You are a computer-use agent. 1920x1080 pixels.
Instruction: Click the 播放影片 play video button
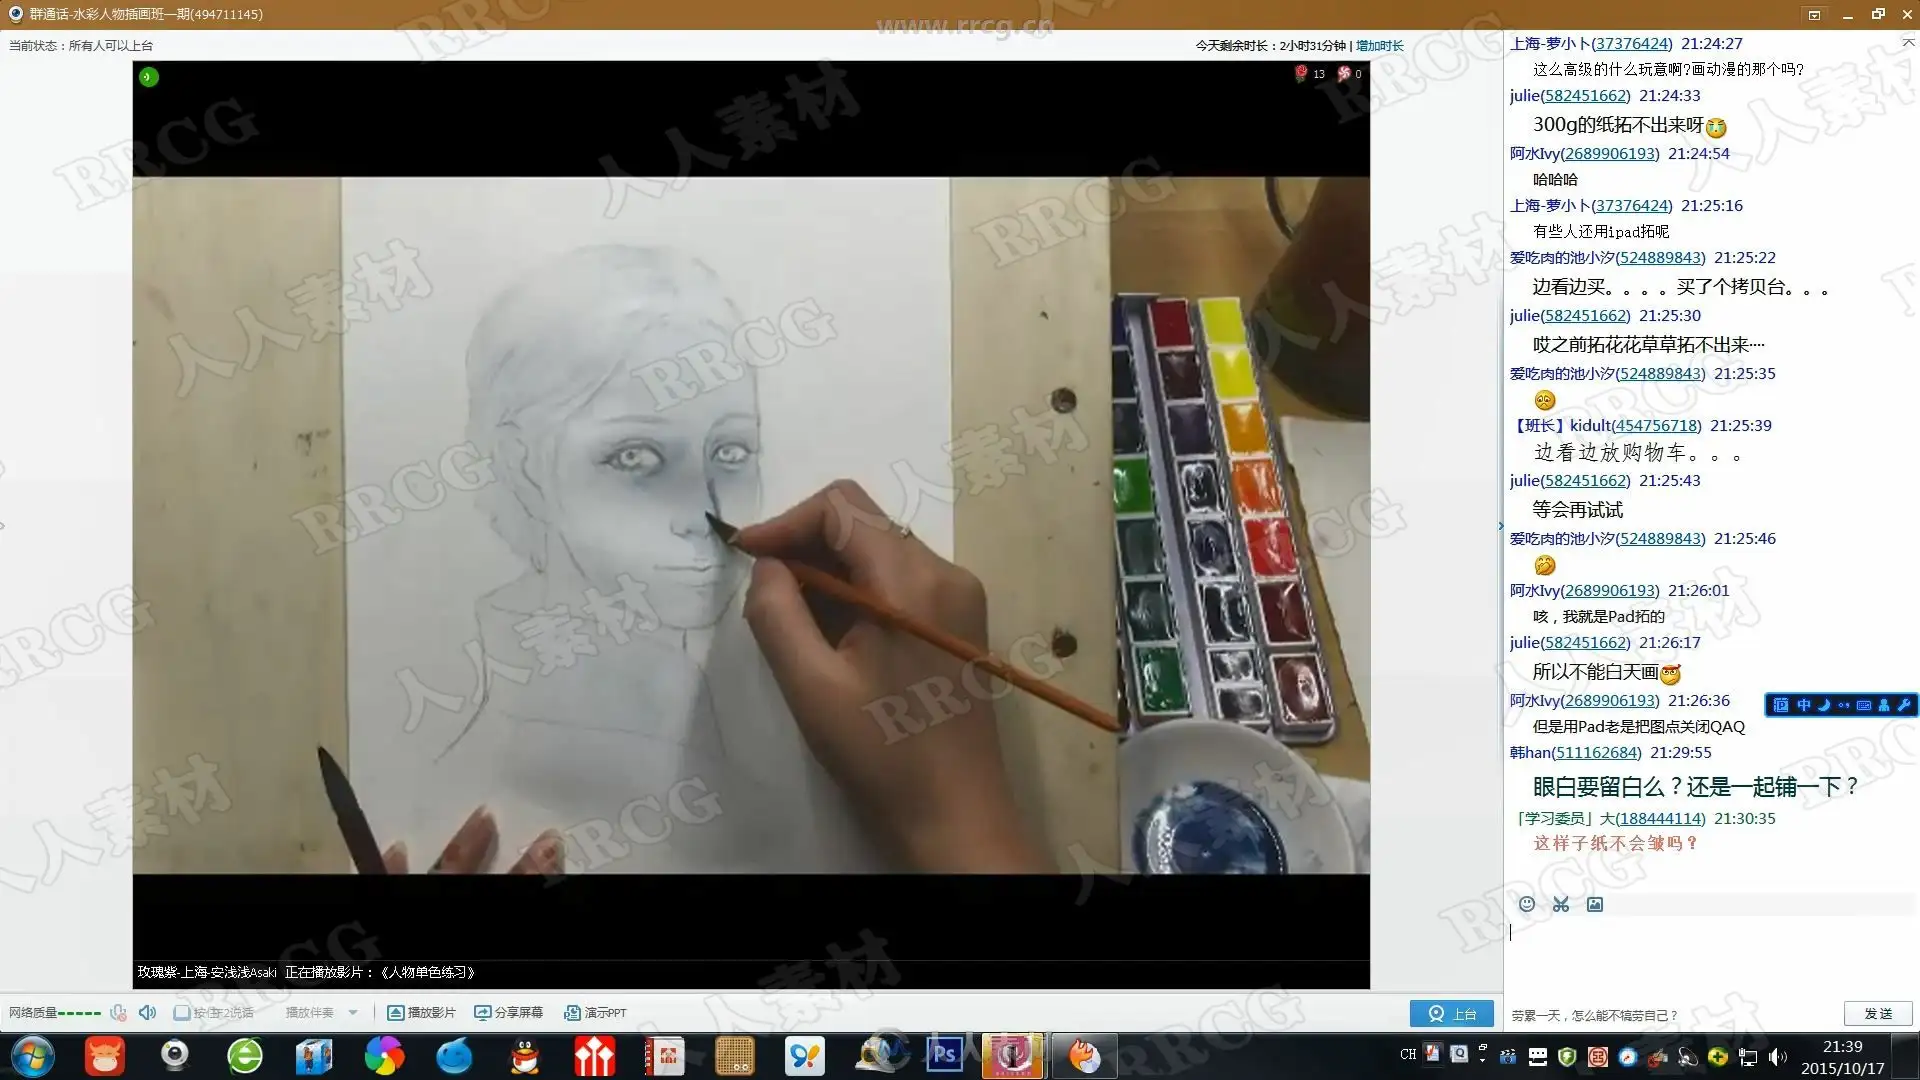coord(421,1013)
